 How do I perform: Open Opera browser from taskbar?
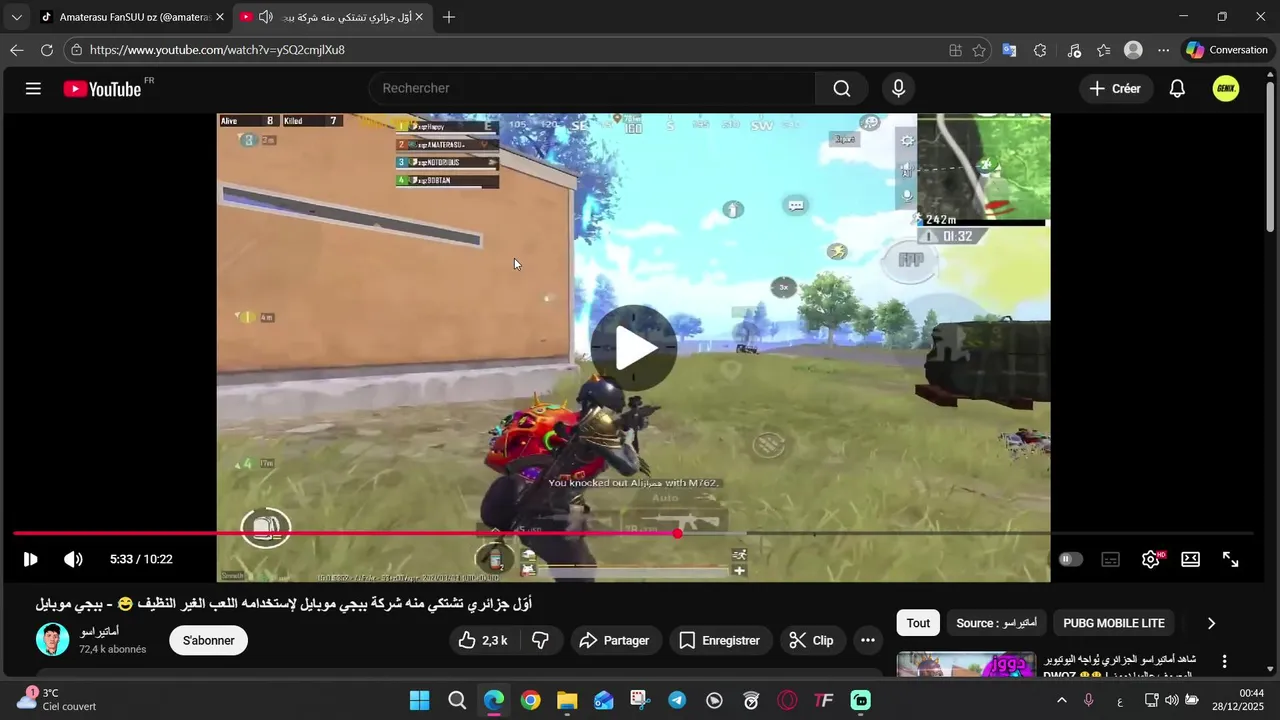point(788,700)
